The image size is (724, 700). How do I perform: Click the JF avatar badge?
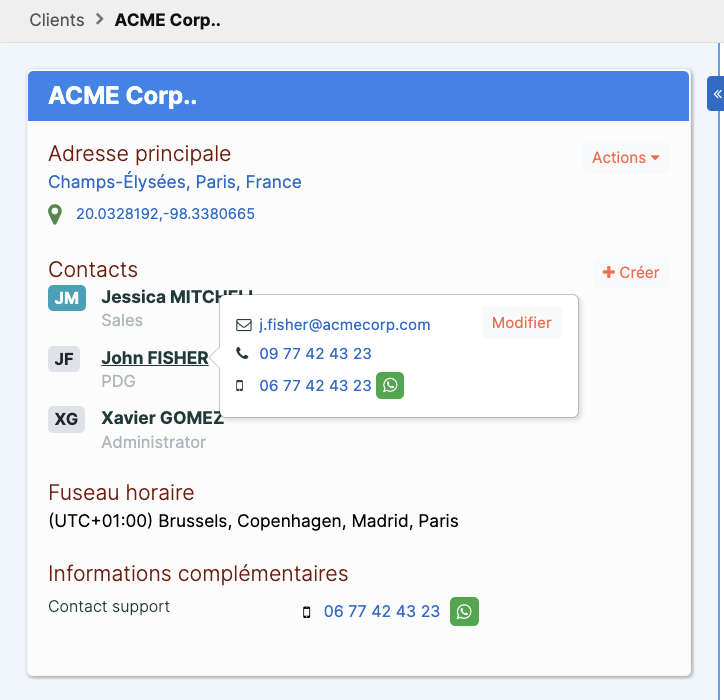click(x=64, y=359)
